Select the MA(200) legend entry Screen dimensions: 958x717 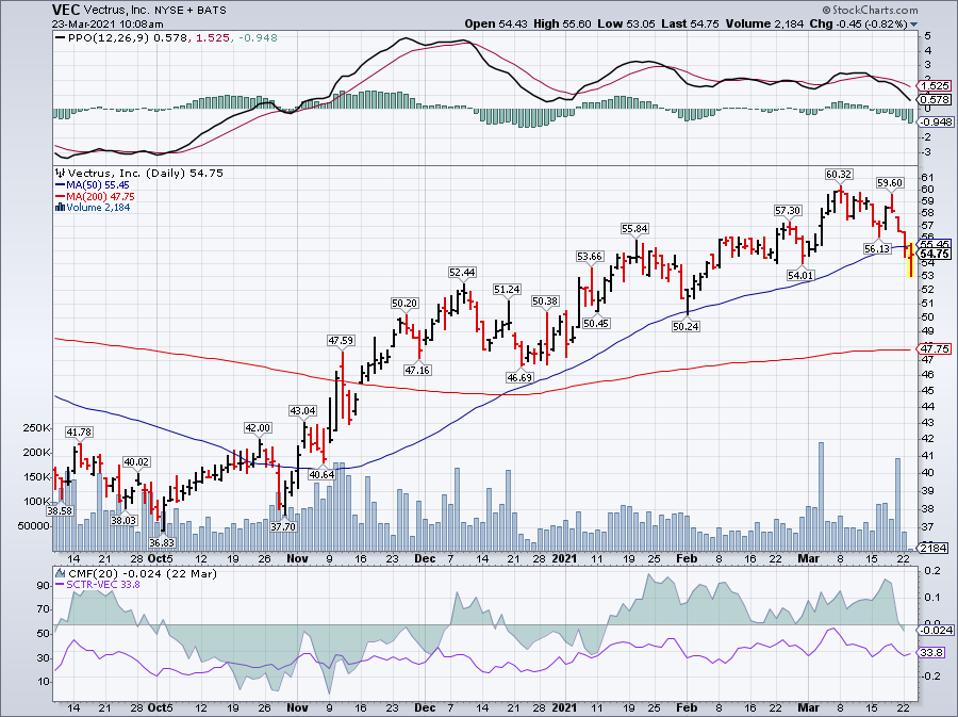[x=95, y=196]
